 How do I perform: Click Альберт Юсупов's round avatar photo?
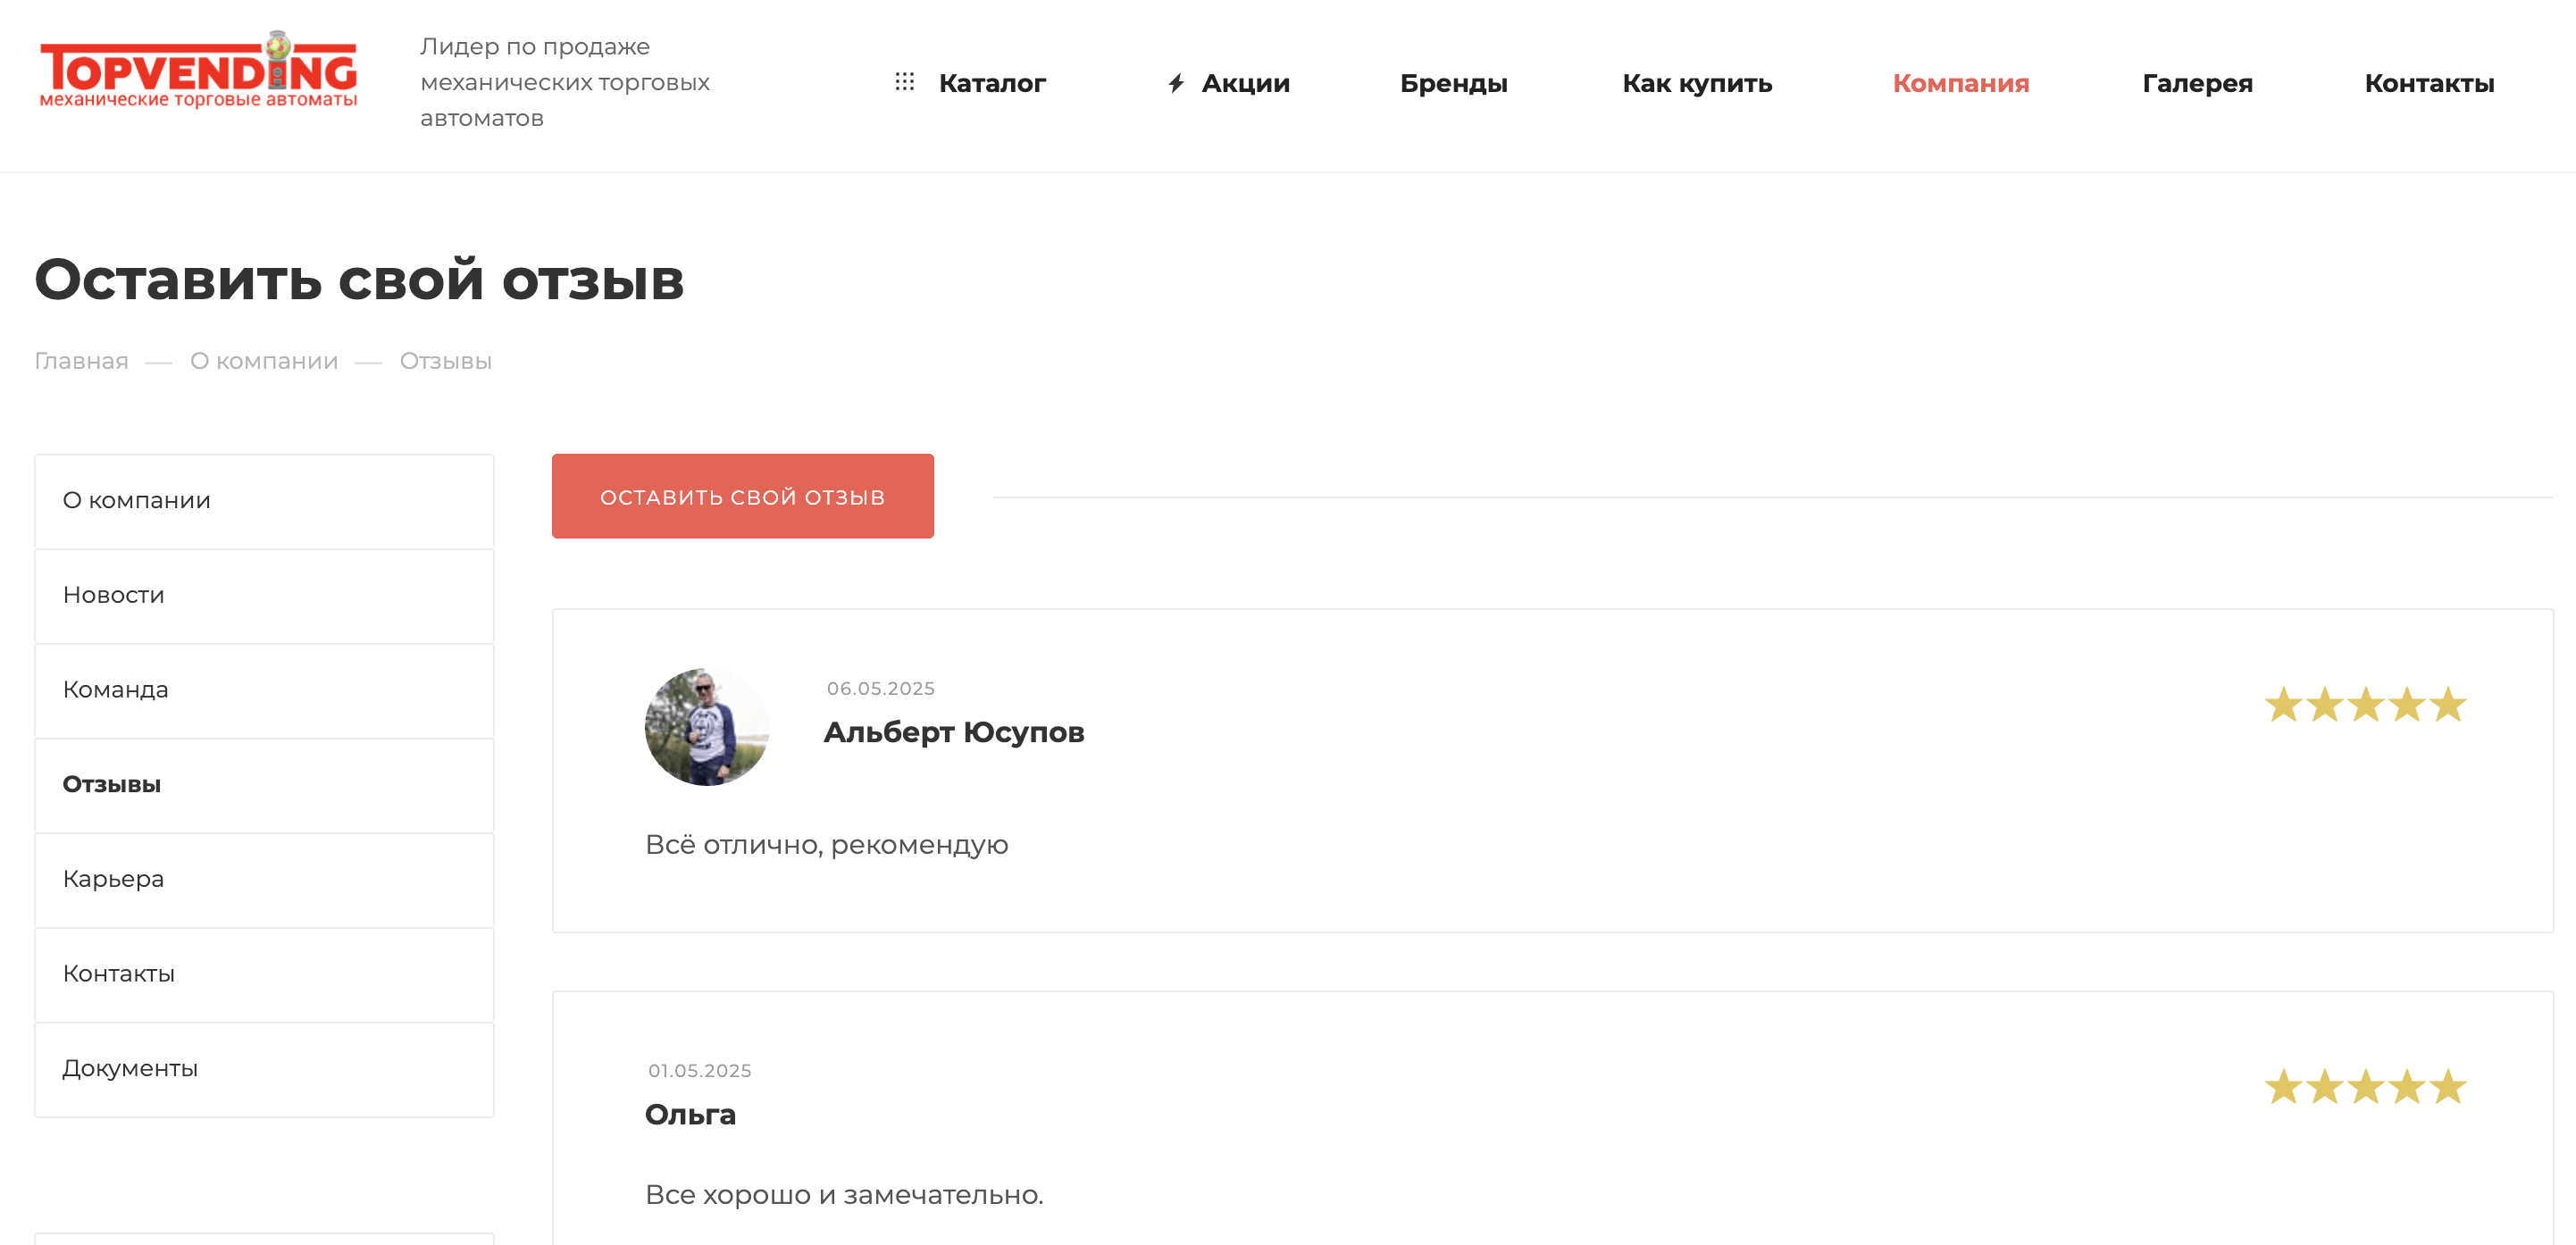[x=707, y=727]
